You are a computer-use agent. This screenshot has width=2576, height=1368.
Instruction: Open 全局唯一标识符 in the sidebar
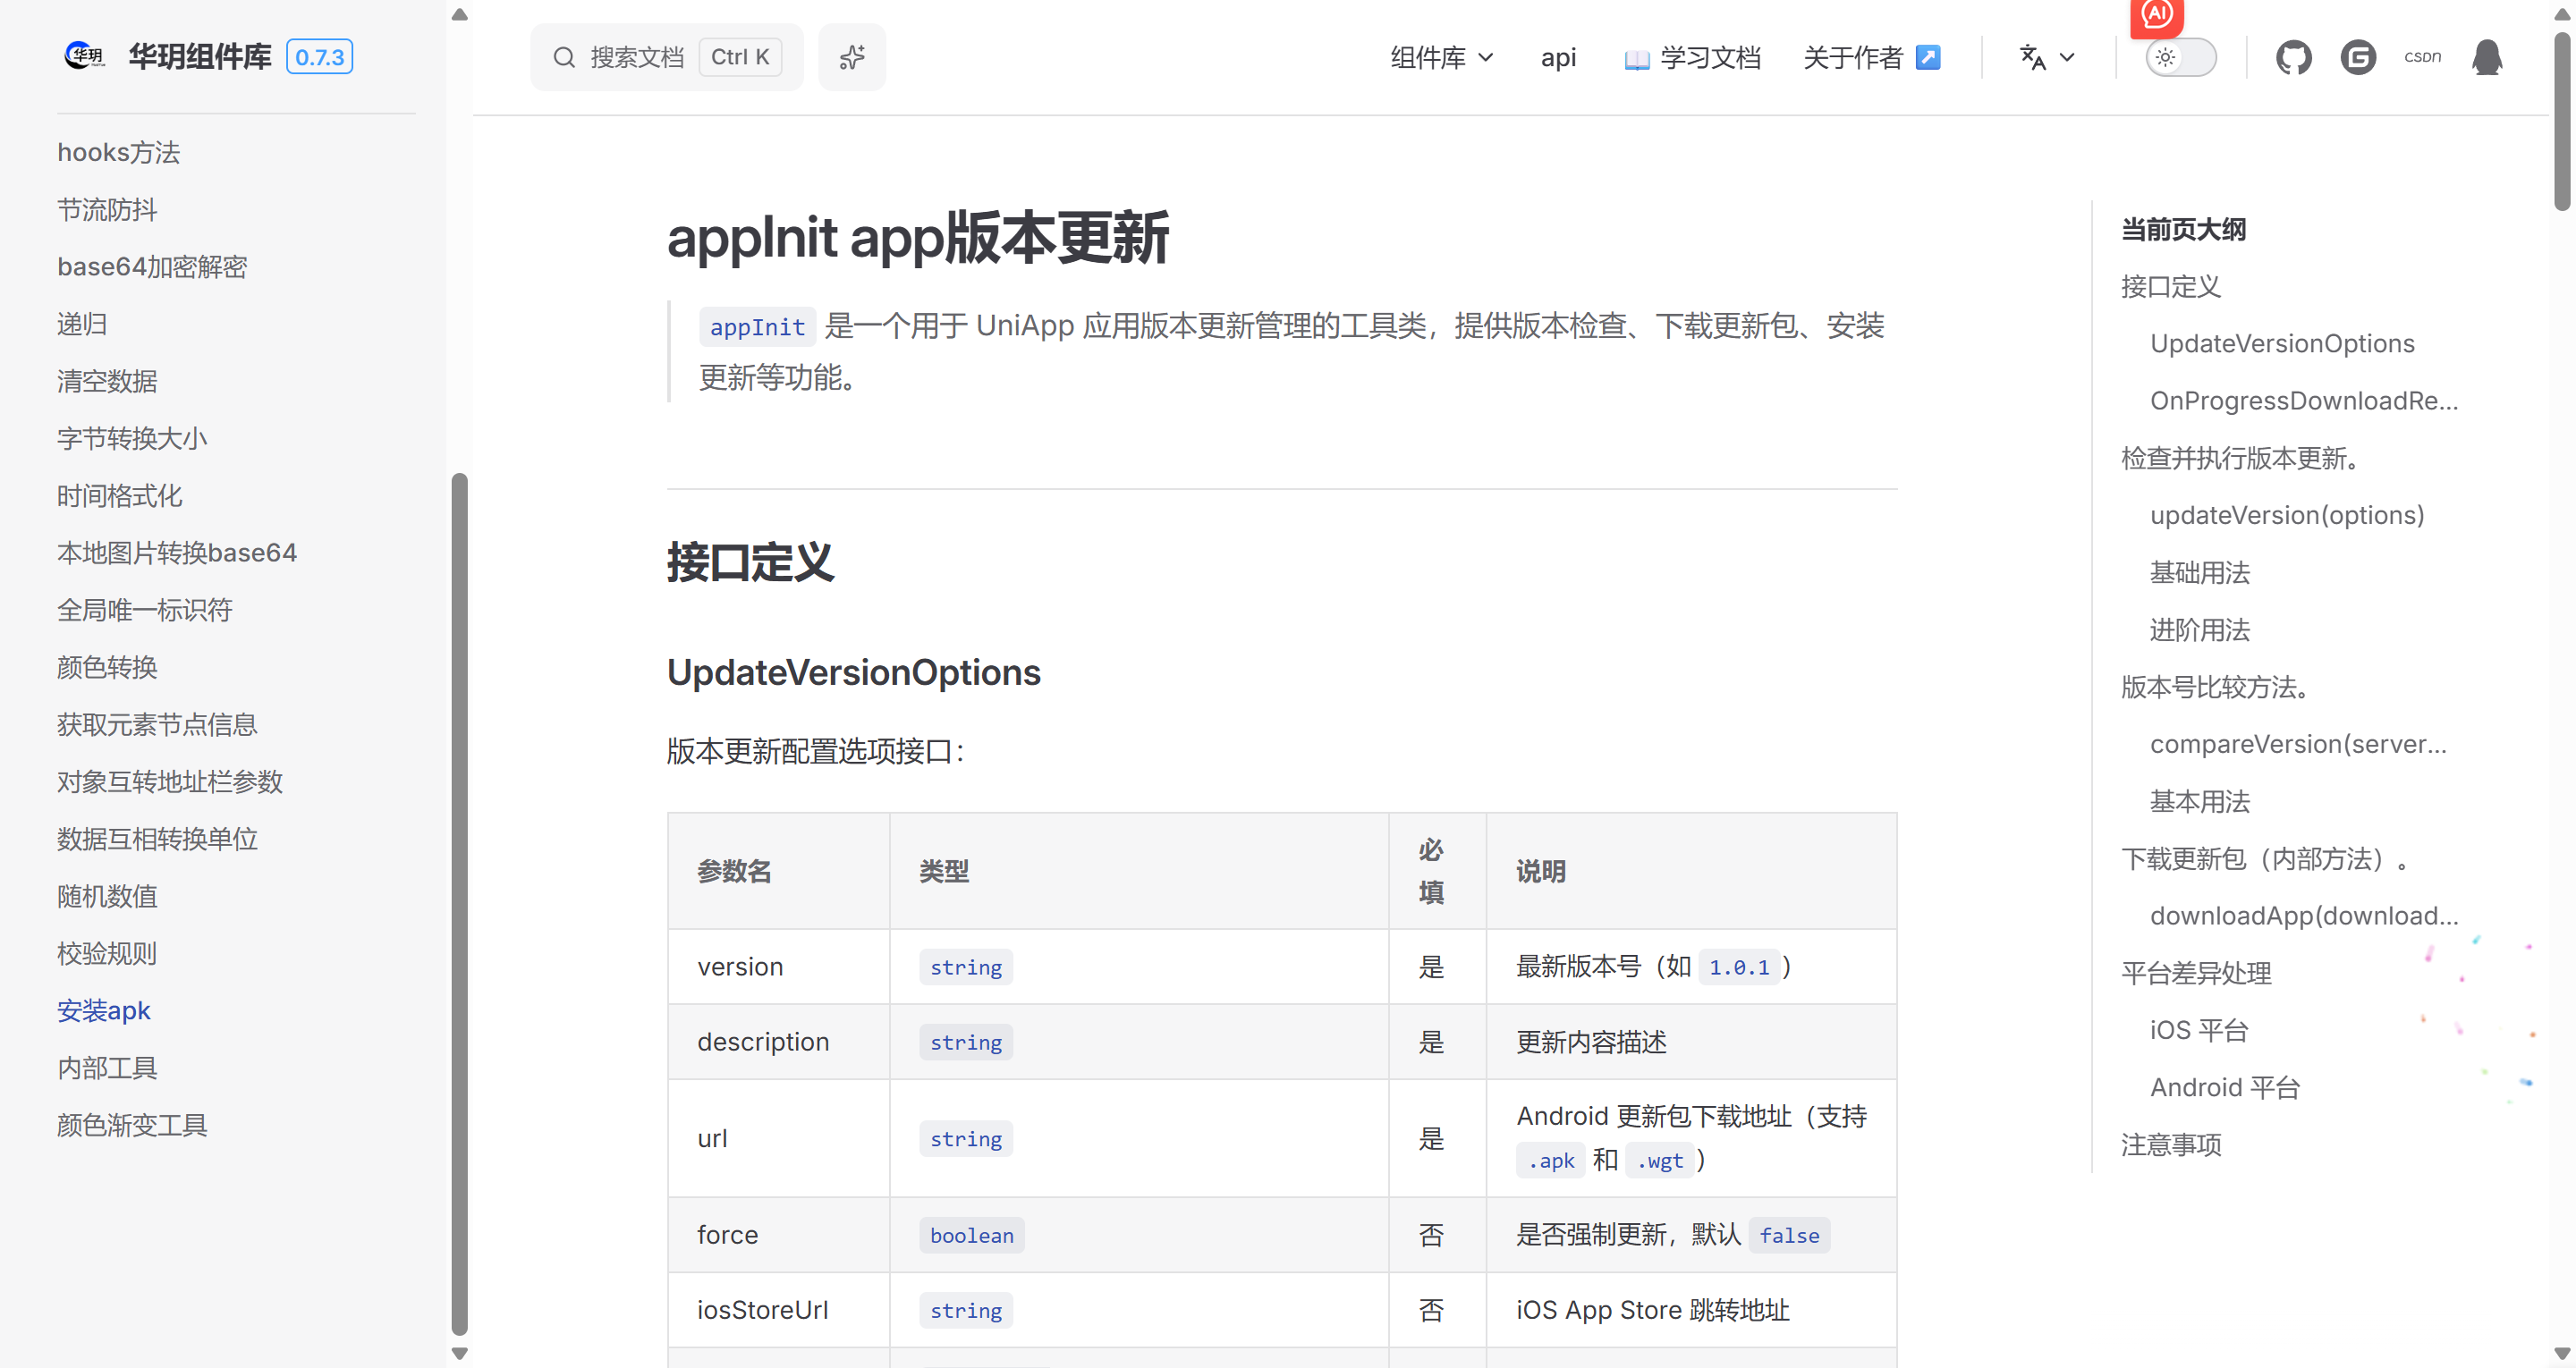click(144, 609)
